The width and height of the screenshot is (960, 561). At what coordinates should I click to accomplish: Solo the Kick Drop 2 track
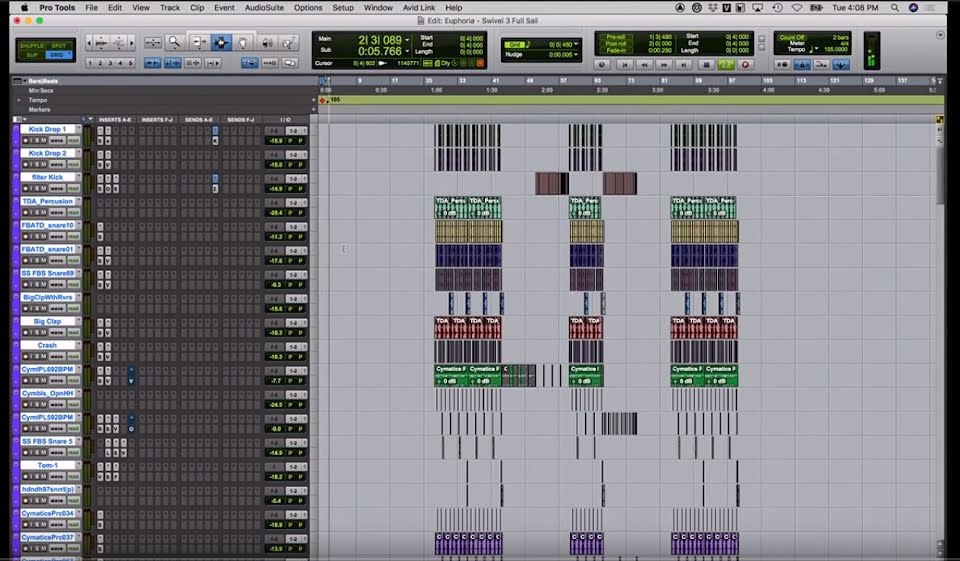tap(36, 165)
